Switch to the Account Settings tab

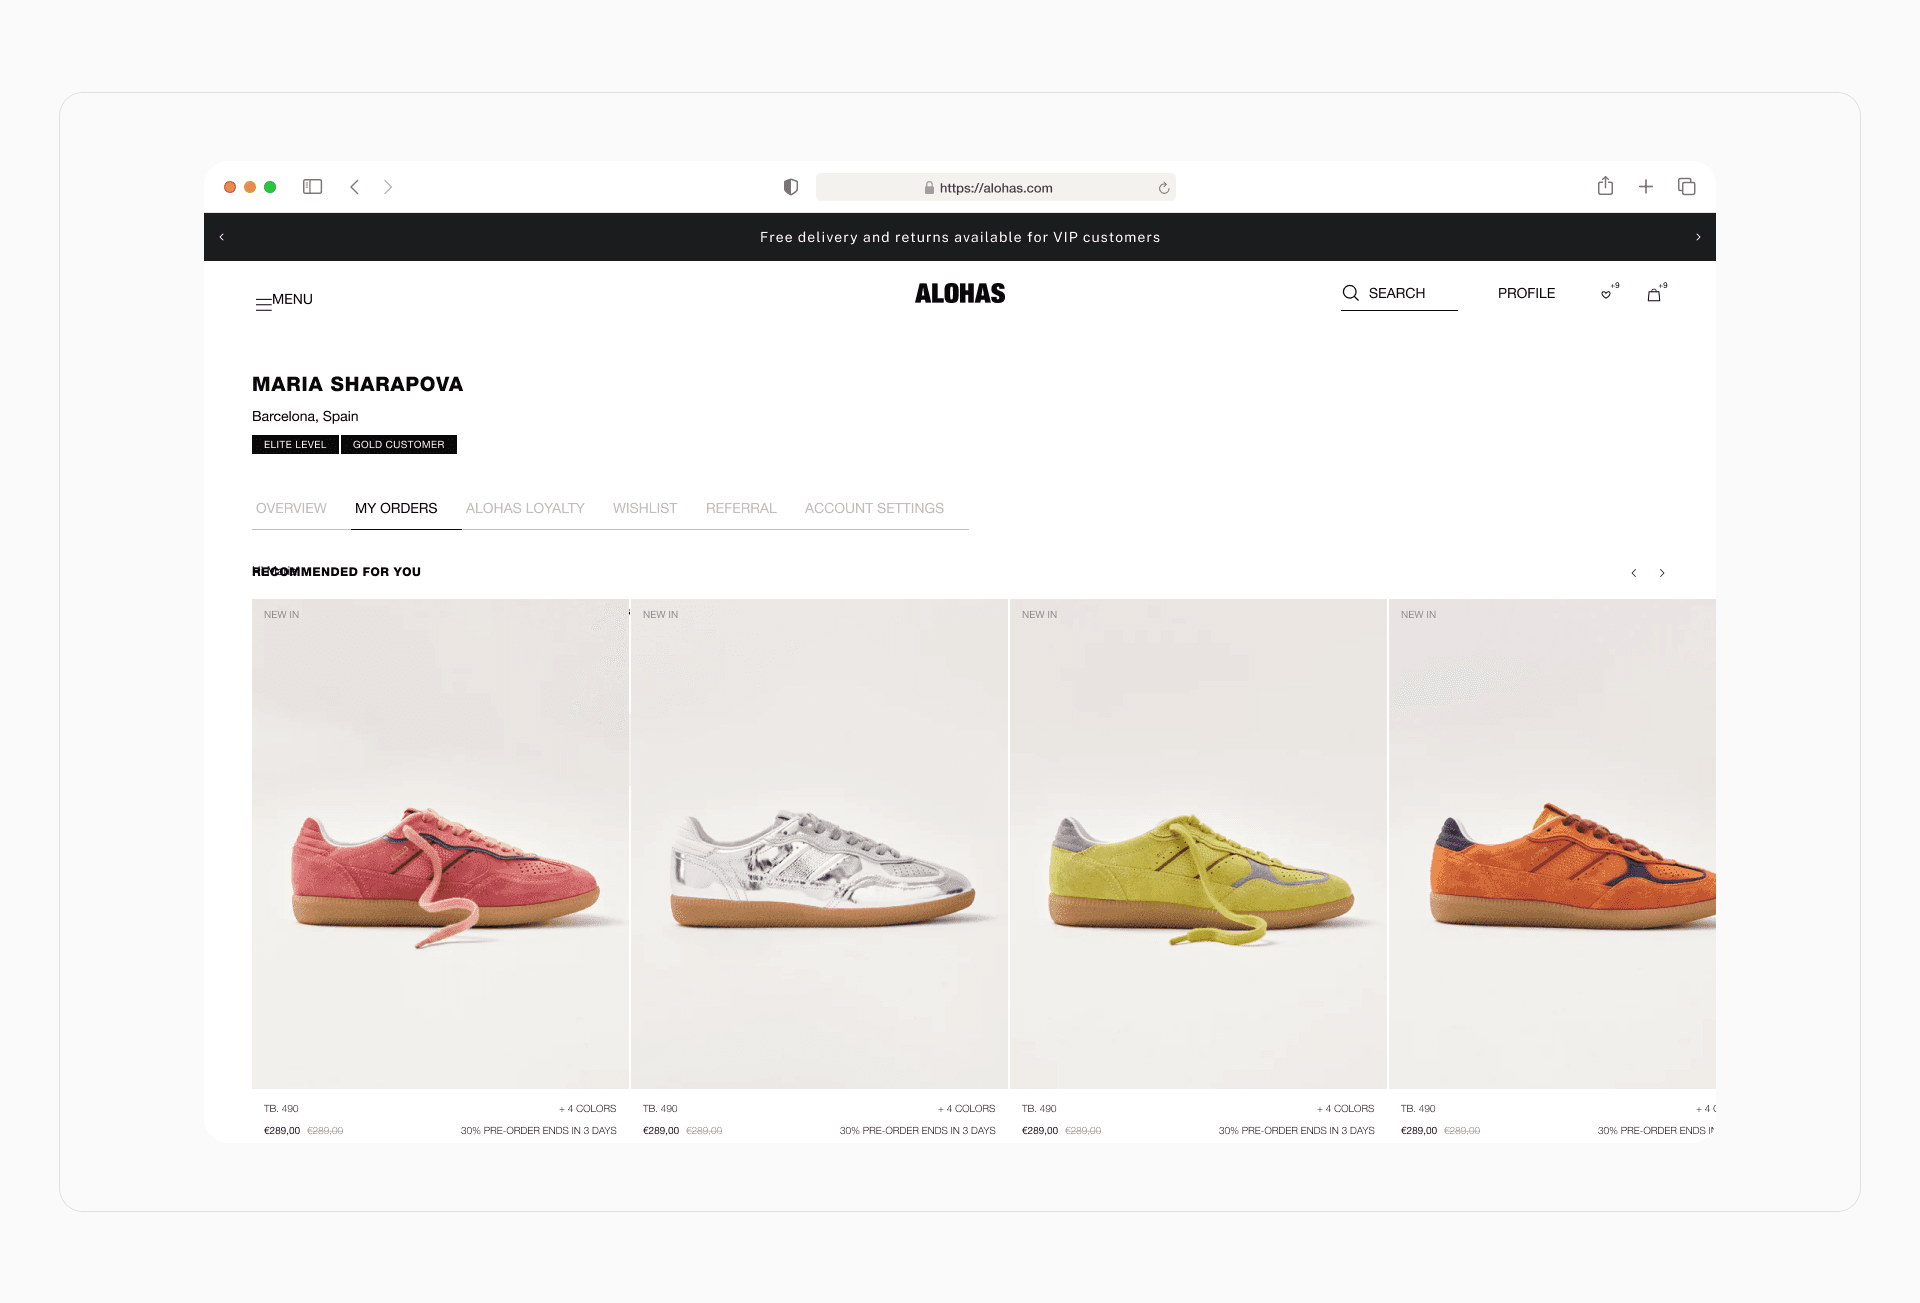click(x=874, y=508)
